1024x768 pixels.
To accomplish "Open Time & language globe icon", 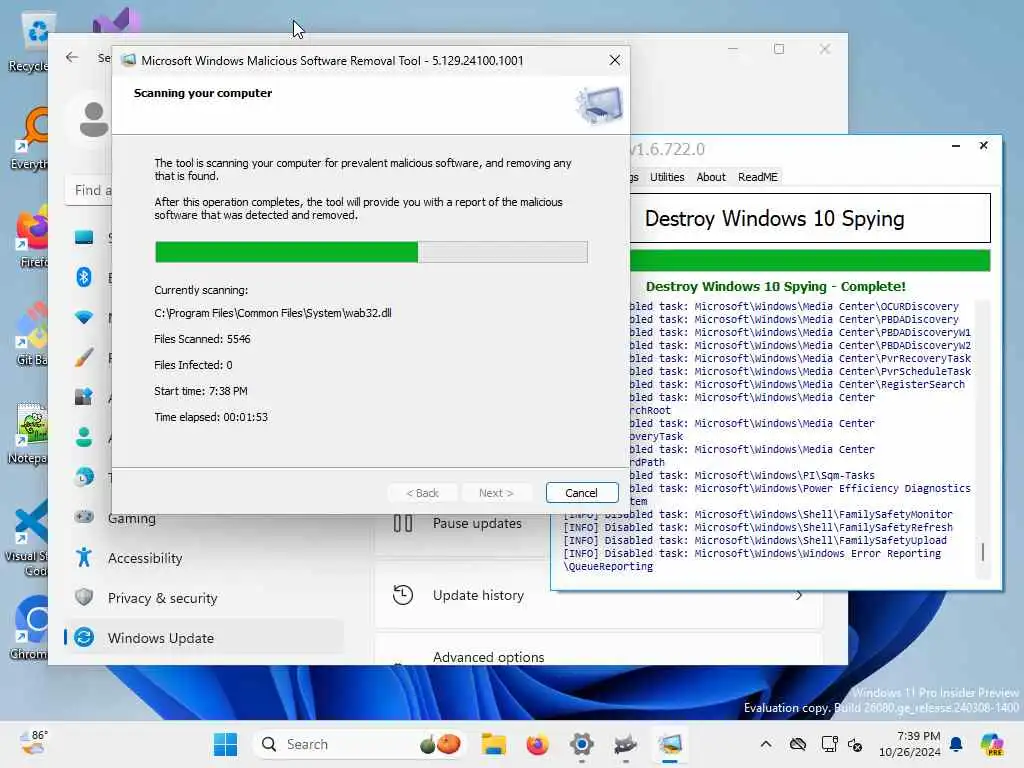I will (x=84, y=477).
